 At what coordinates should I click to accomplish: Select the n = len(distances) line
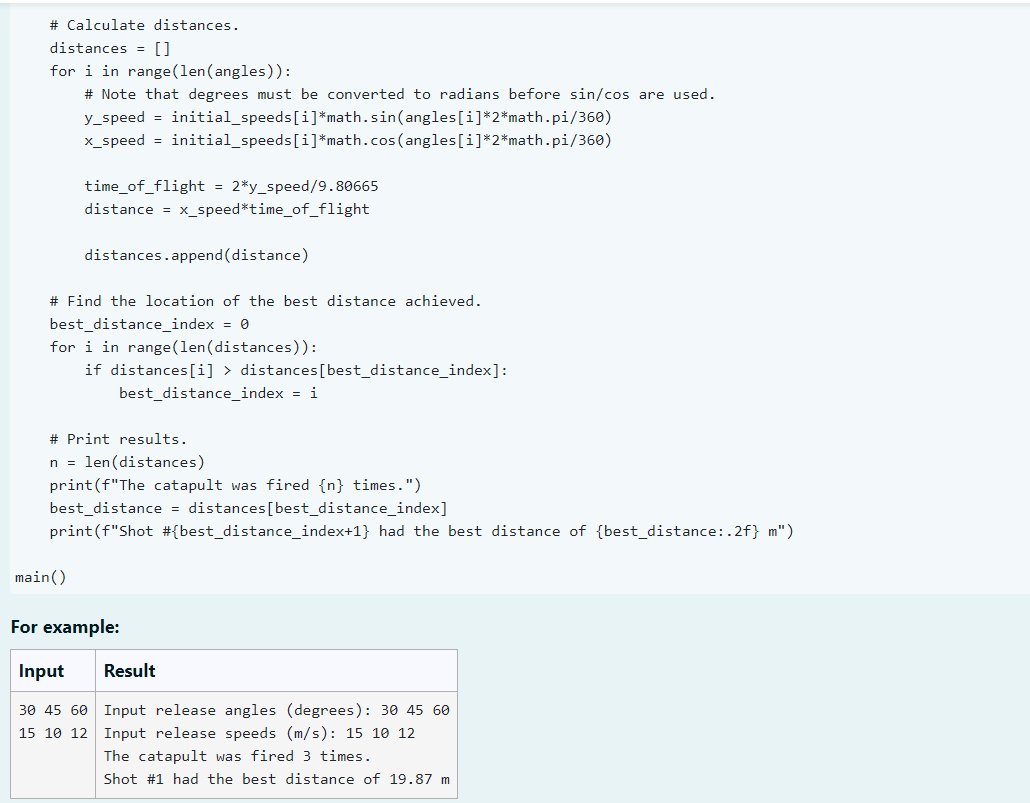[130, 461]
